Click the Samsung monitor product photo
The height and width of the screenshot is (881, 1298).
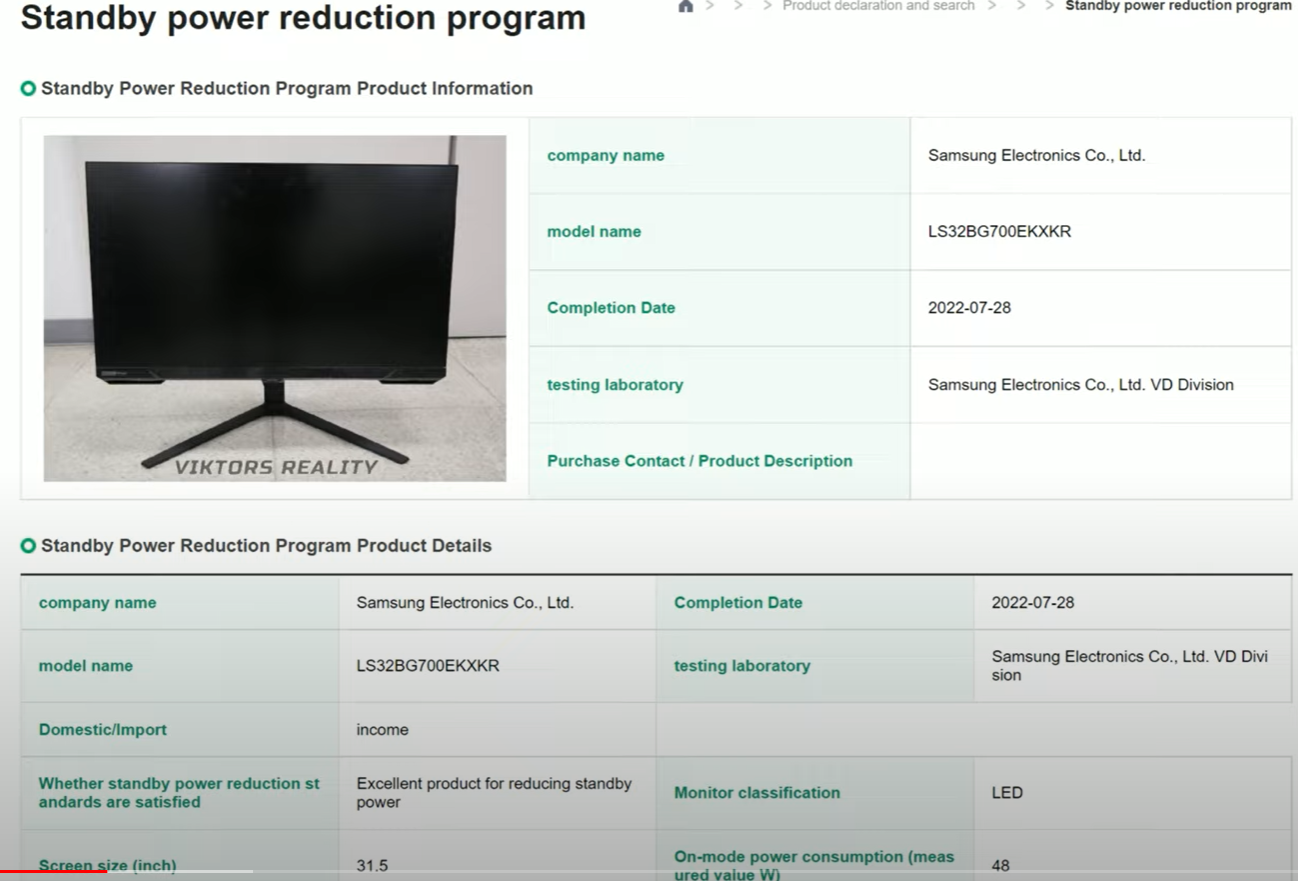tap(274, 300)
